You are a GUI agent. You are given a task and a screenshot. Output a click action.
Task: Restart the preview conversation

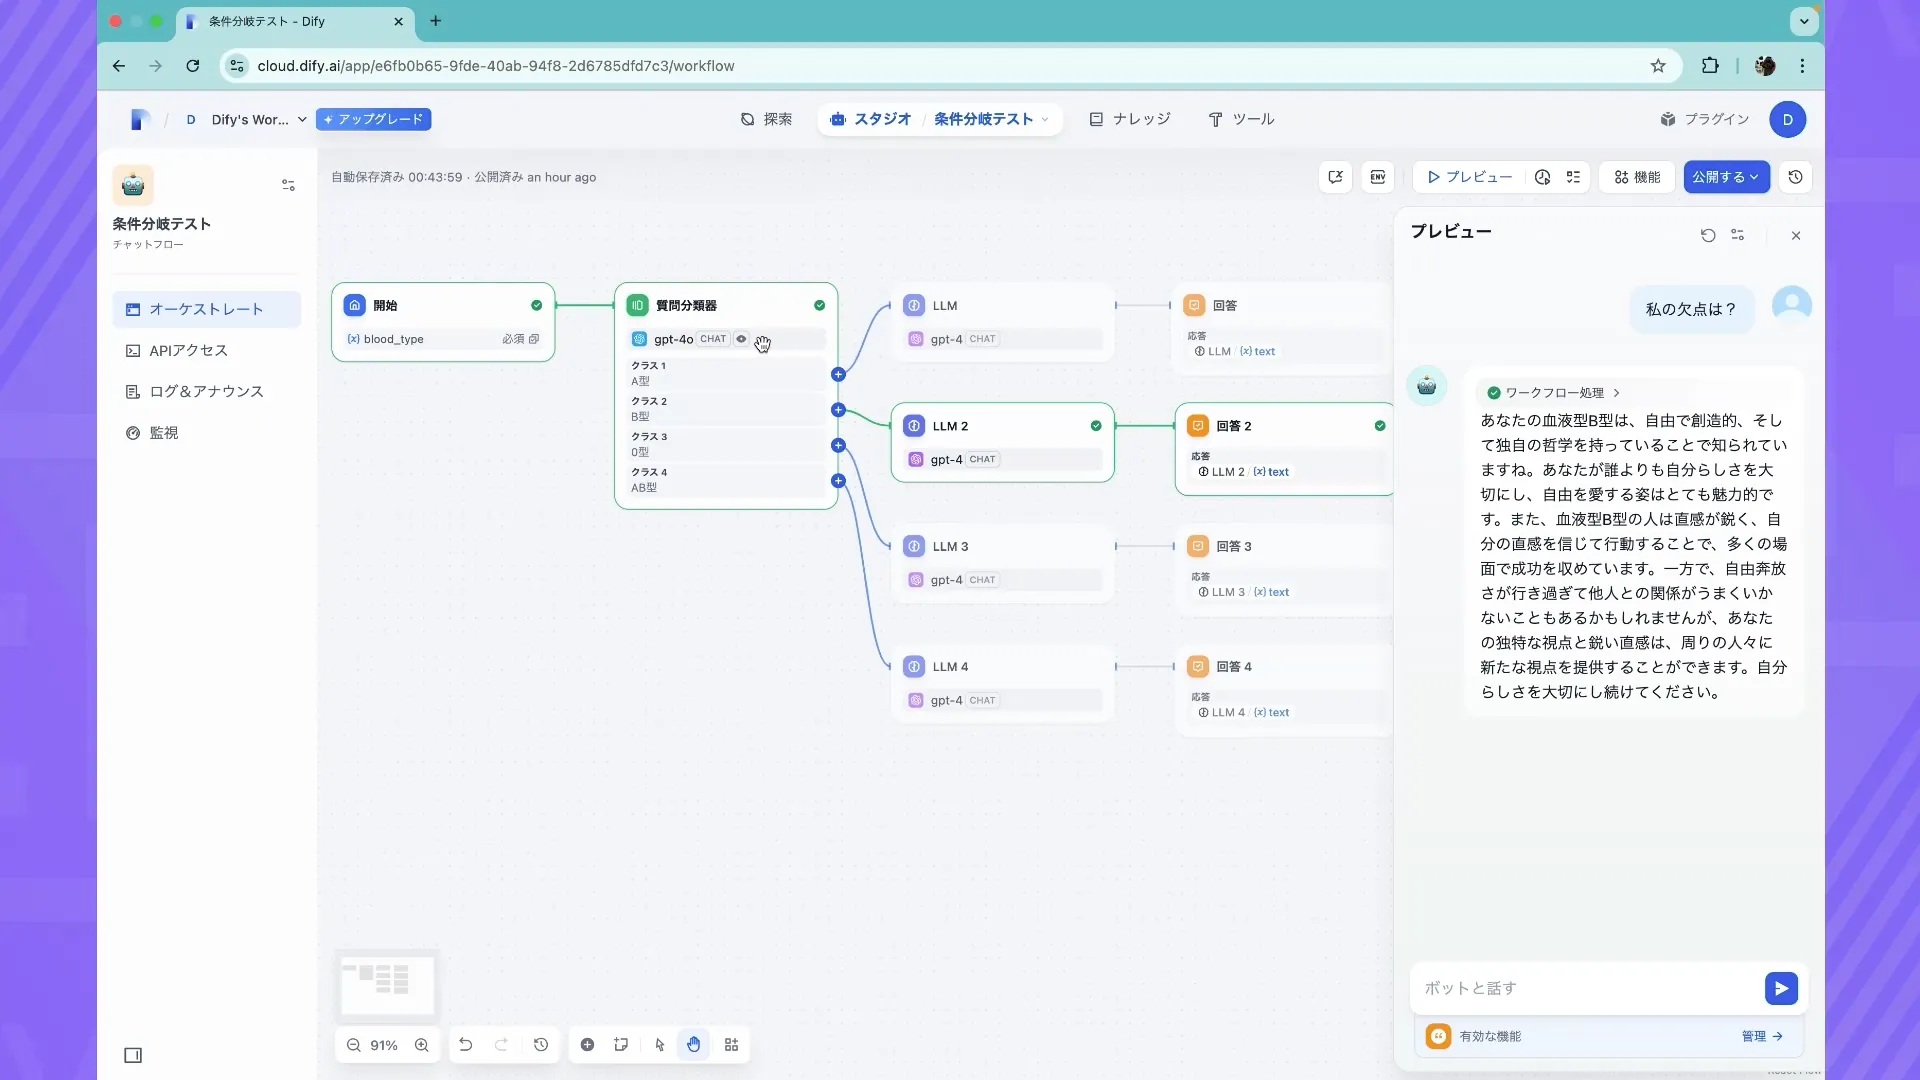pyautogui.click(x=1708, y=236)
